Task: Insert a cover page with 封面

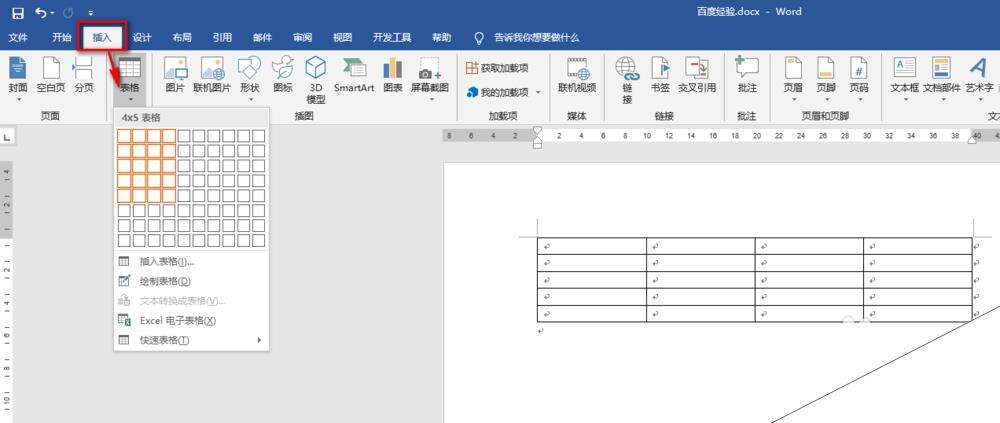Action: tap(18, 75)
